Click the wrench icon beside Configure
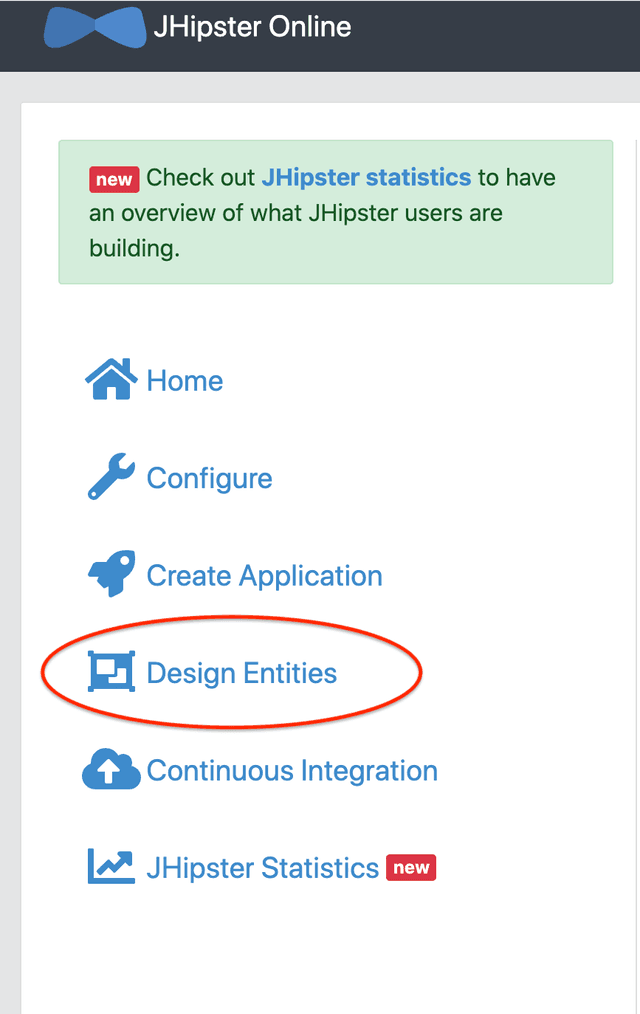Viewport: 640px width, 1014px height. click(110, 477)
